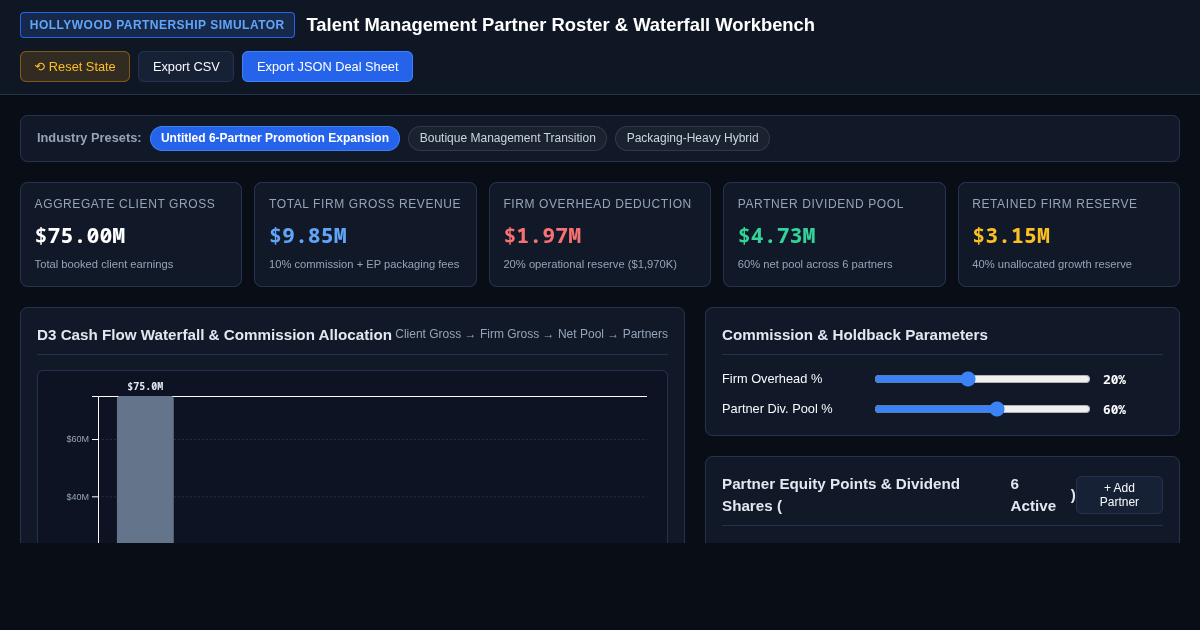Screen dimensions: 1200x630
Task: Click the 40% unallocated growth reserve note
Action: pos(1052,264)
